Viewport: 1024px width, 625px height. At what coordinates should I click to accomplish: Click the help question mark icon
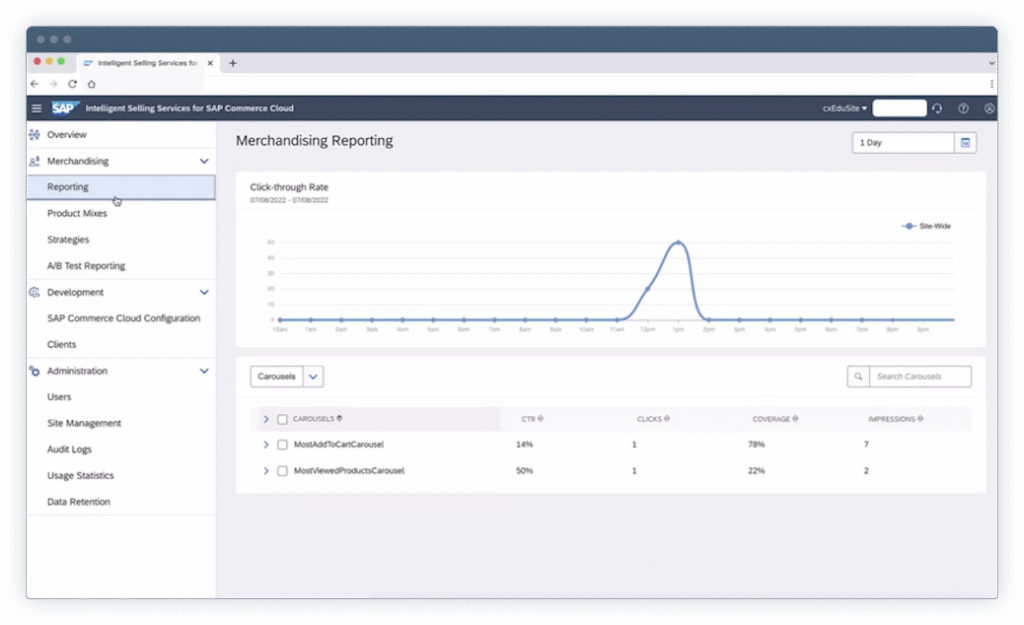963,108
